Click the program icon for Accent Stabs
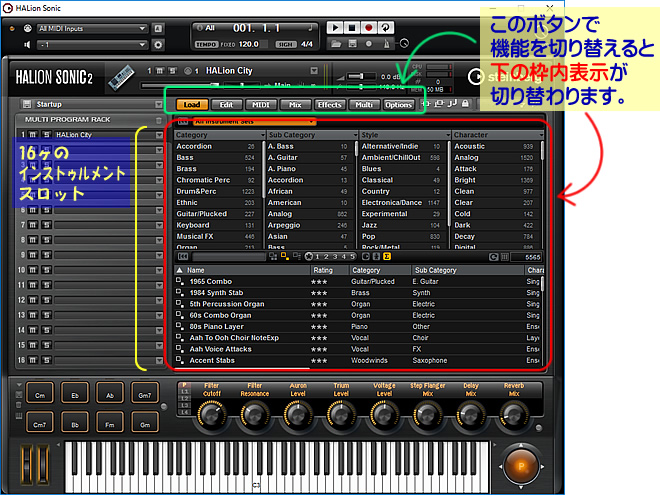 point(180,360)
